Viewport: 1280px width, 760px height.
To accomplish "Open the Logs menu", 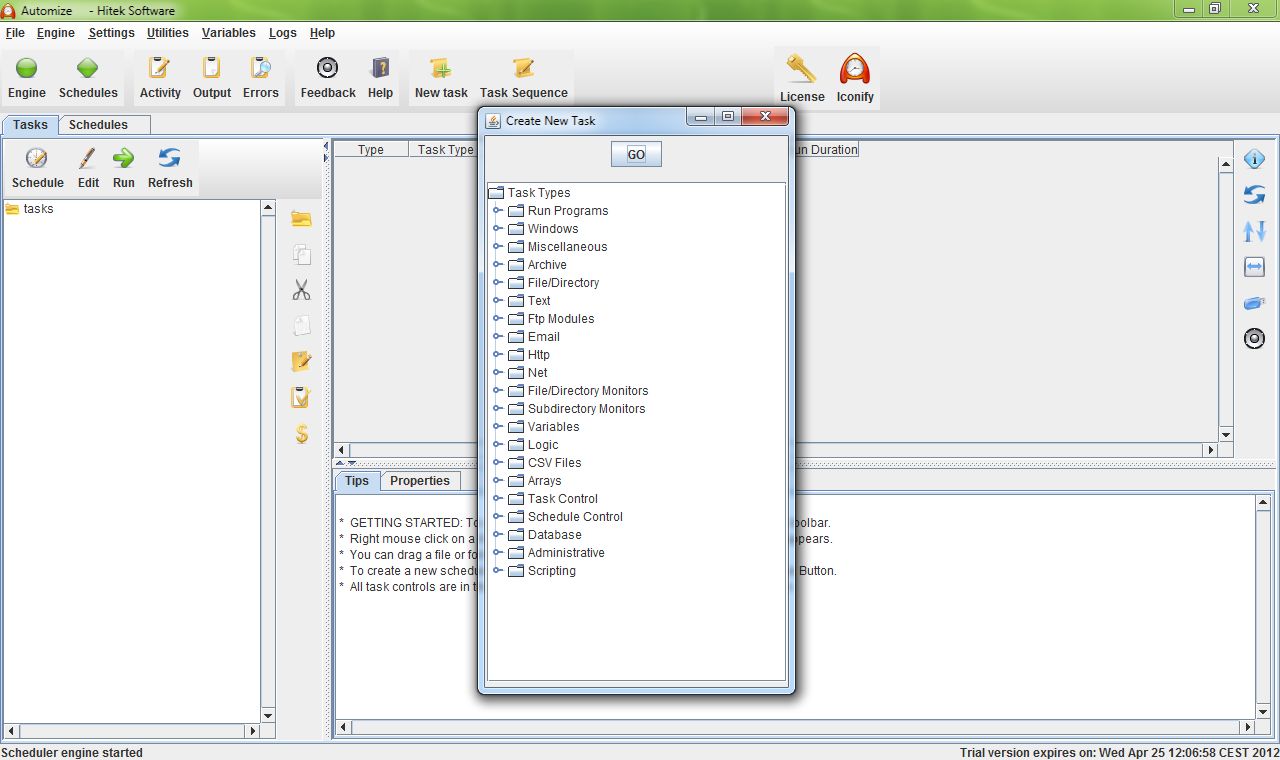I will (283, 33).
